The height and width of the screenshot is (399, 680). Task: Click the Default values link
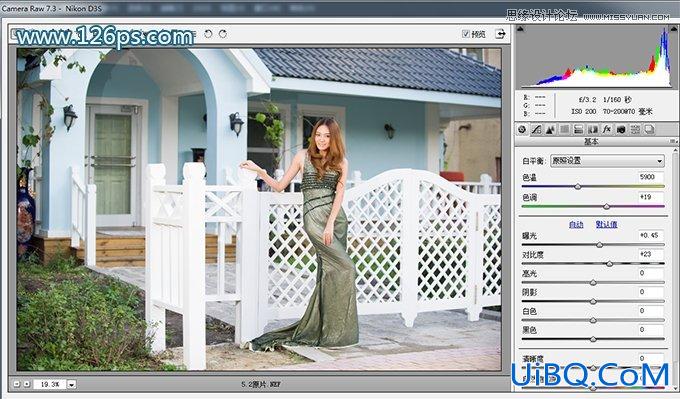[606, 225]
